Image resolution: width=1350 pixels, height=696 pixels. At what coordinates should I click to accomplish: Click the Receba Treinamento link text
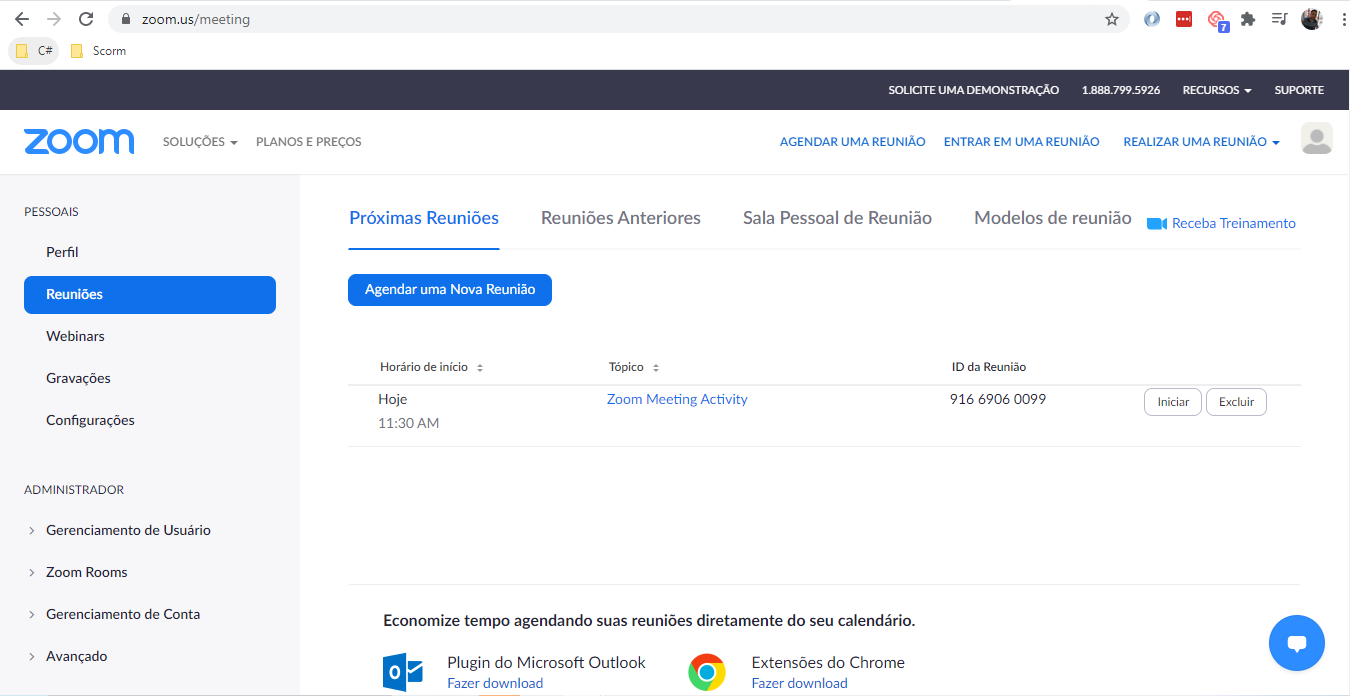[1234, 223]
